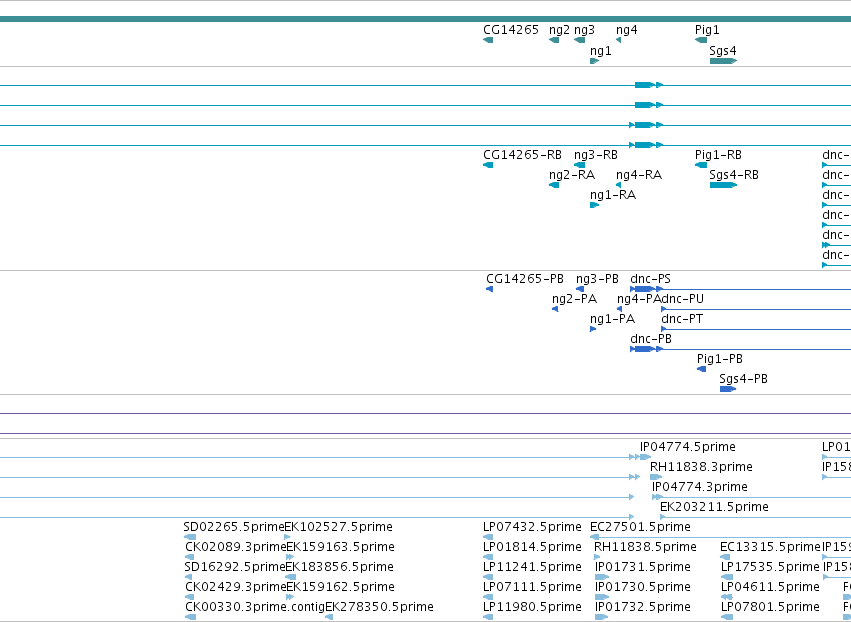Select the ng2 gene label
Image resolution: width=851 pixels, height=622 pixels.
click(560, 30)
